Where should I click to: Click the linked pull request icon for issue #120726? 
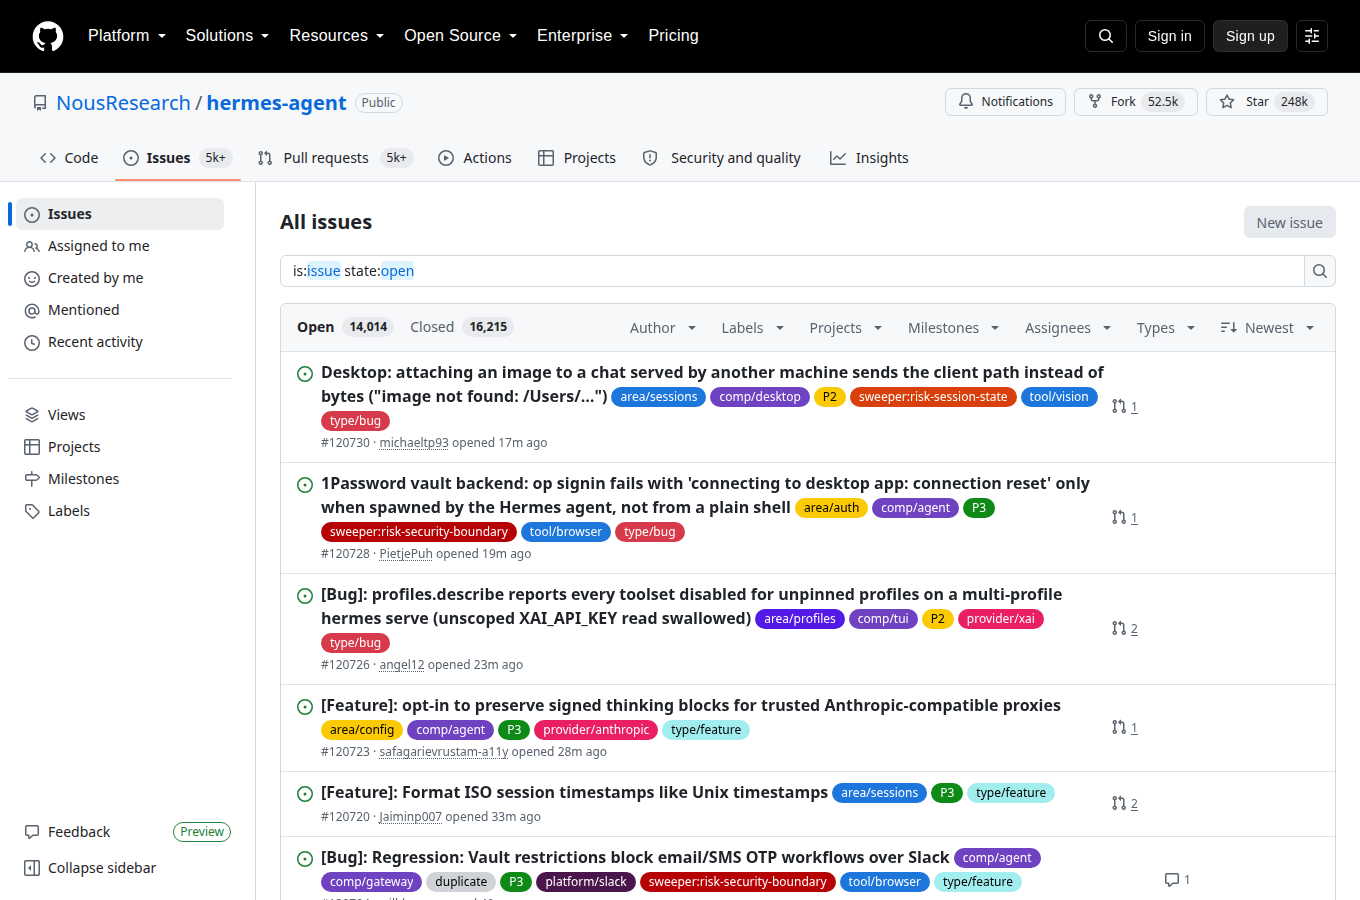[x=1119, y=628]
